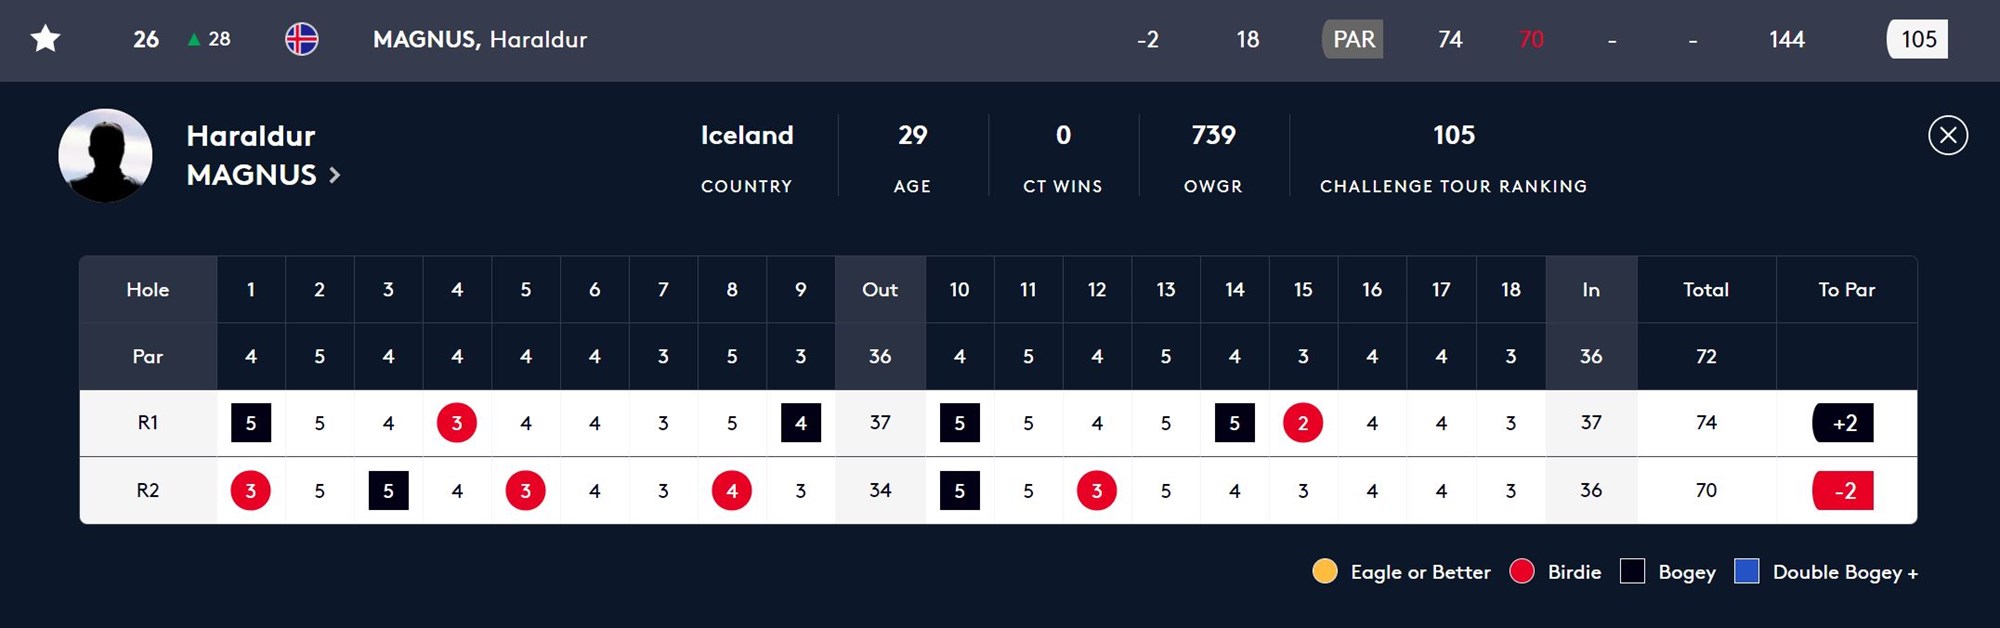Close the player scorecard panel
This screenshot has width=2000, height=628.
[x=1947, y=135]
